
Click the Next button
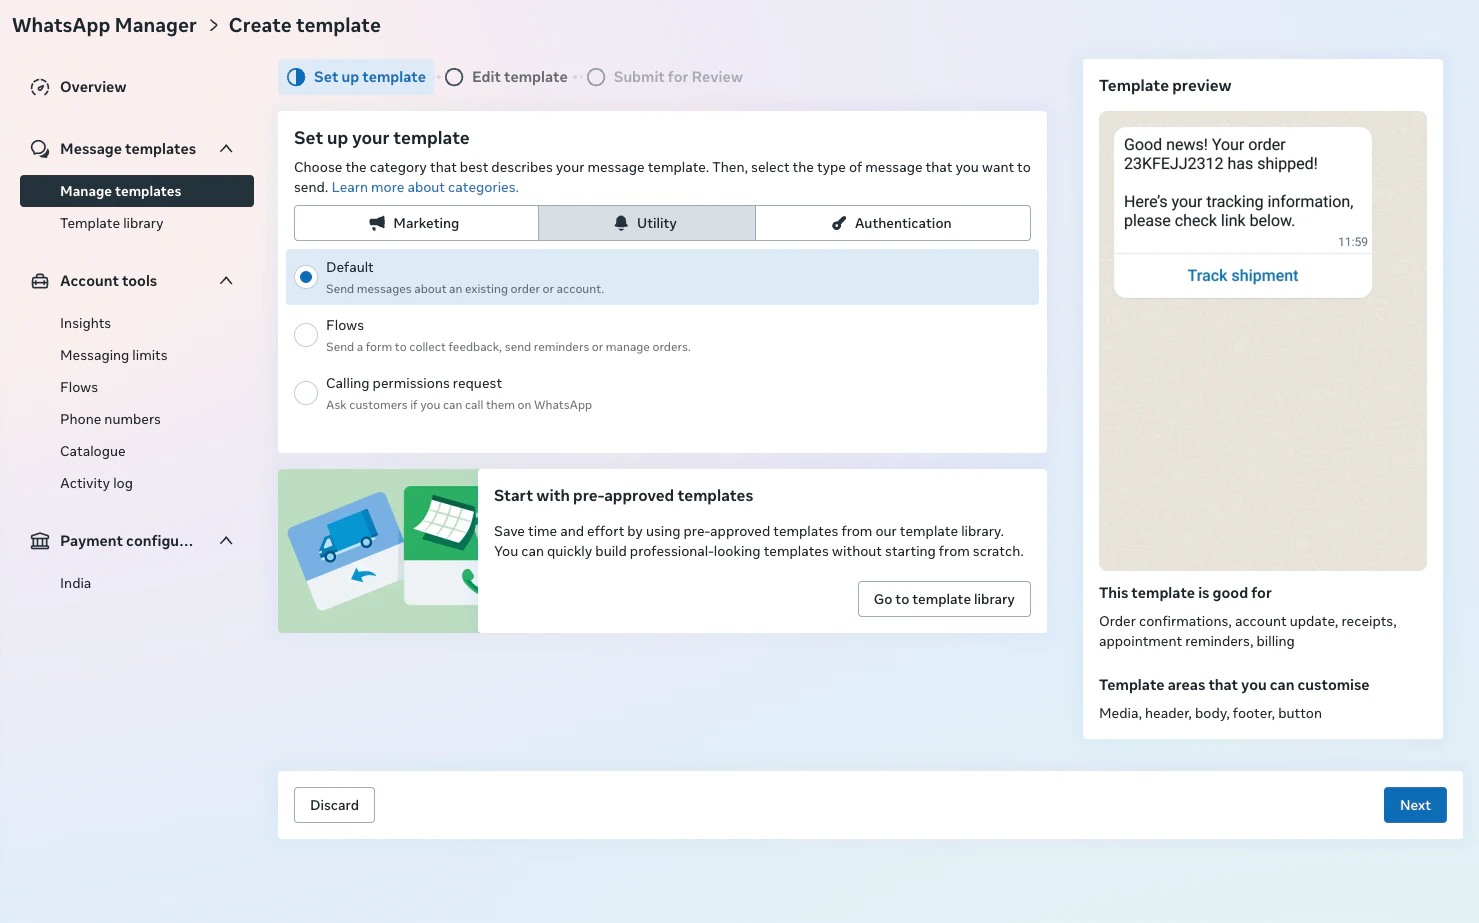(x=1415, y=805)
